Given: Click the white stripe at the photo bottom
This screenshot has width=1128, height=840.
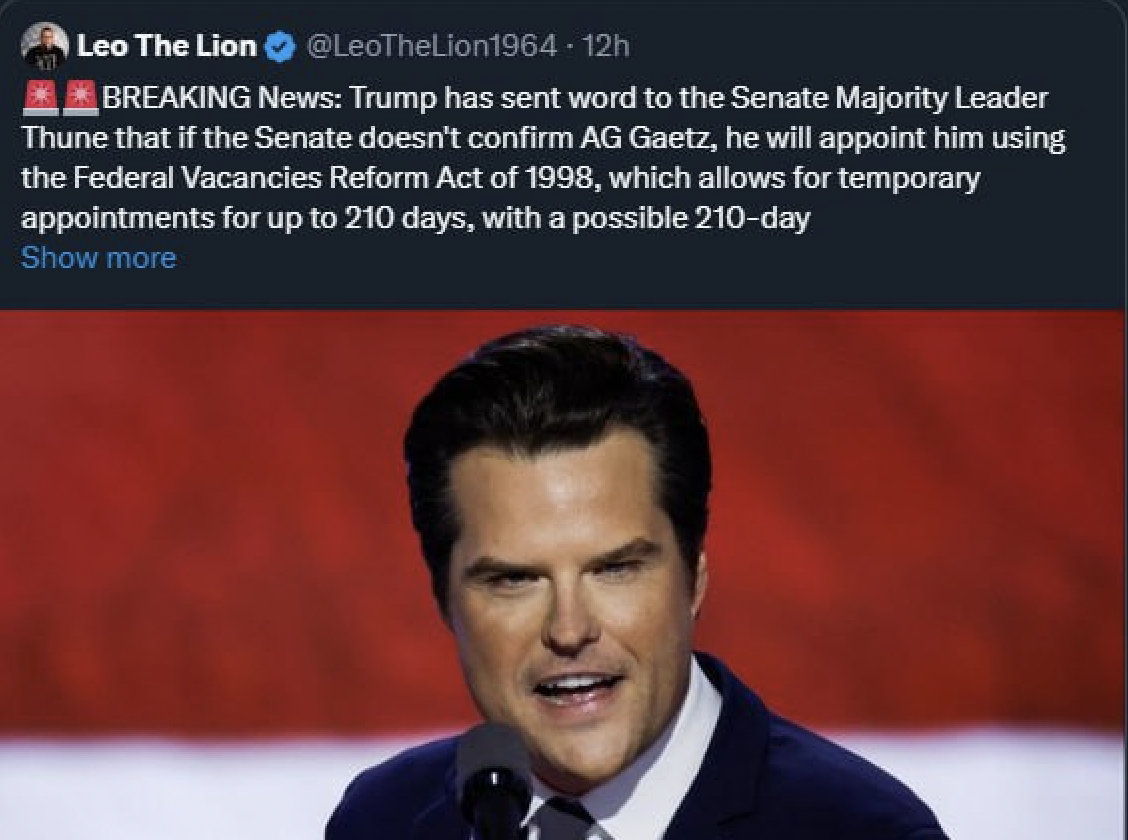Looking at the screenshot, I should 150,785.
